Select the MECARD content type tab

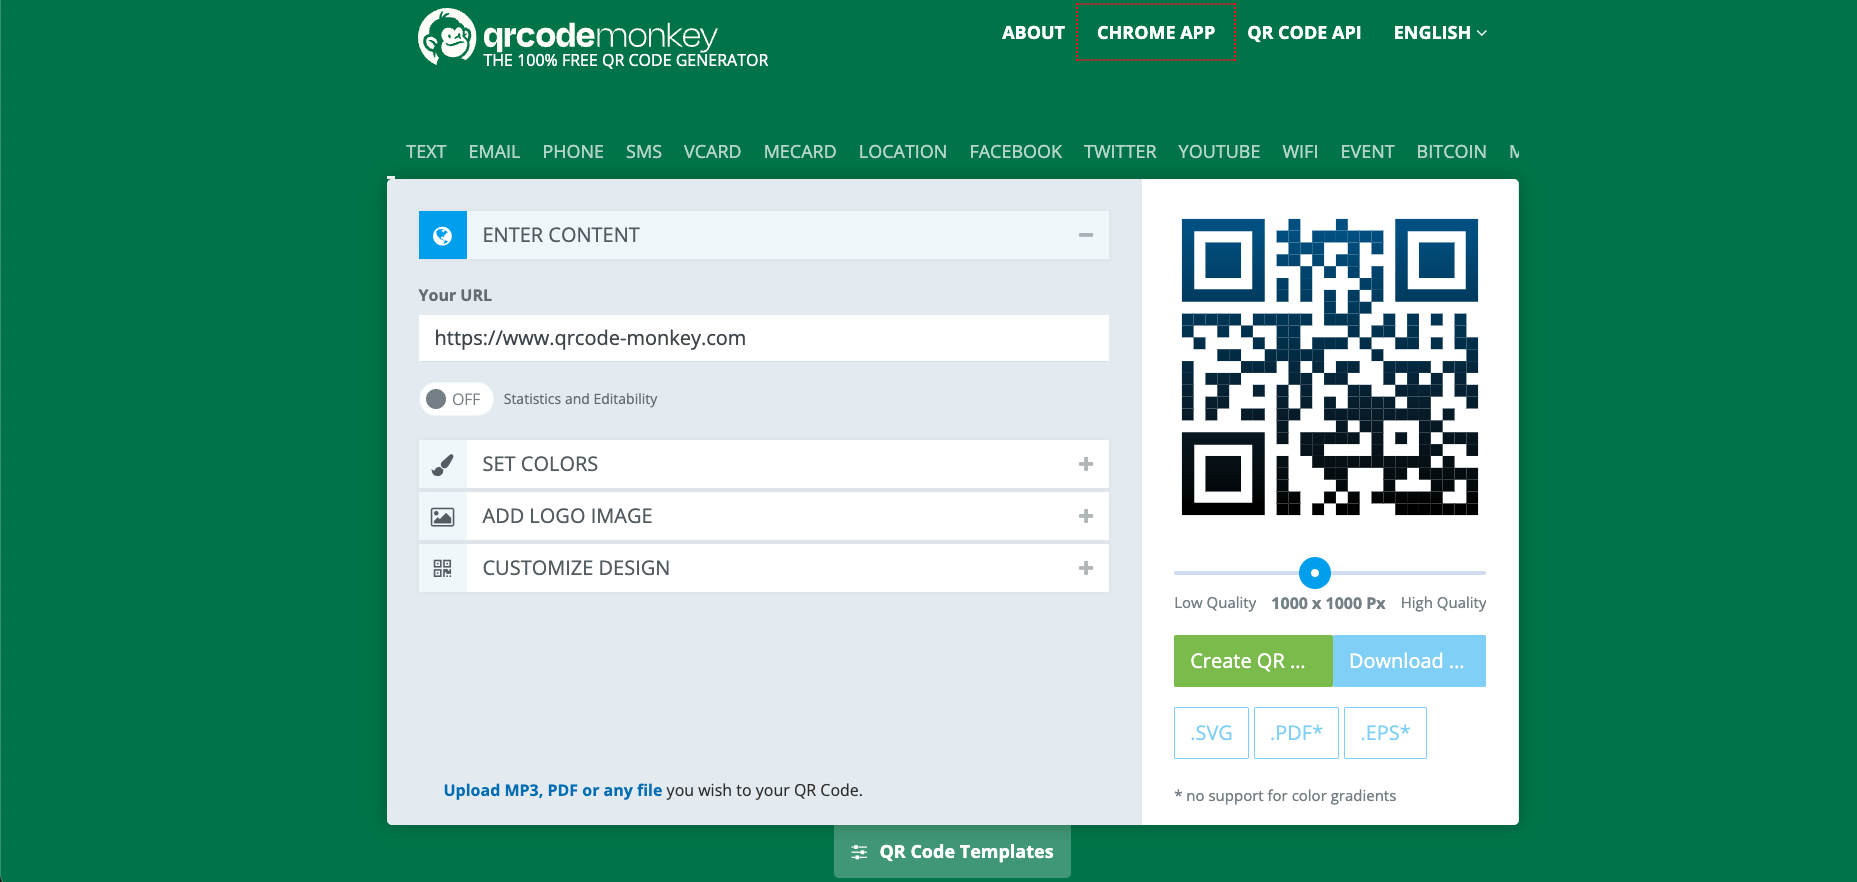[800, 152]
